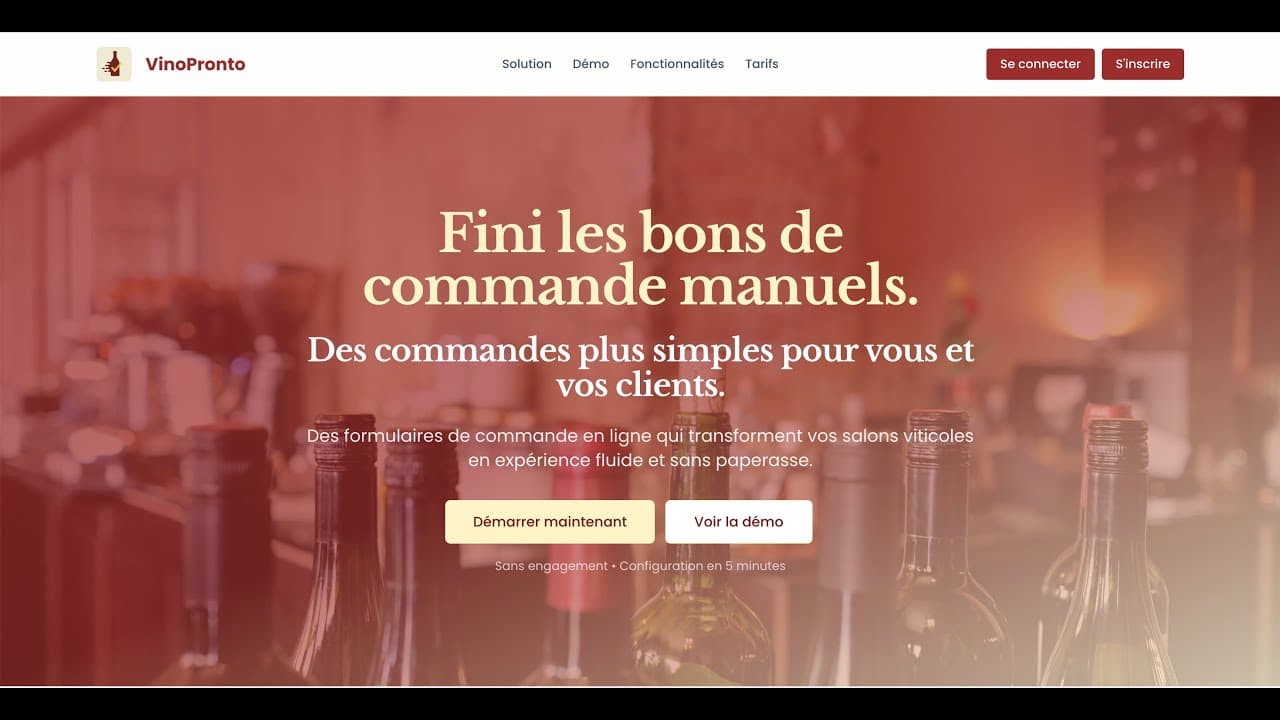This screenshot has width=1280, height=720.
Task: Click the Sans engagement note text
Action: pyautogui.click(x=551, y=566)
